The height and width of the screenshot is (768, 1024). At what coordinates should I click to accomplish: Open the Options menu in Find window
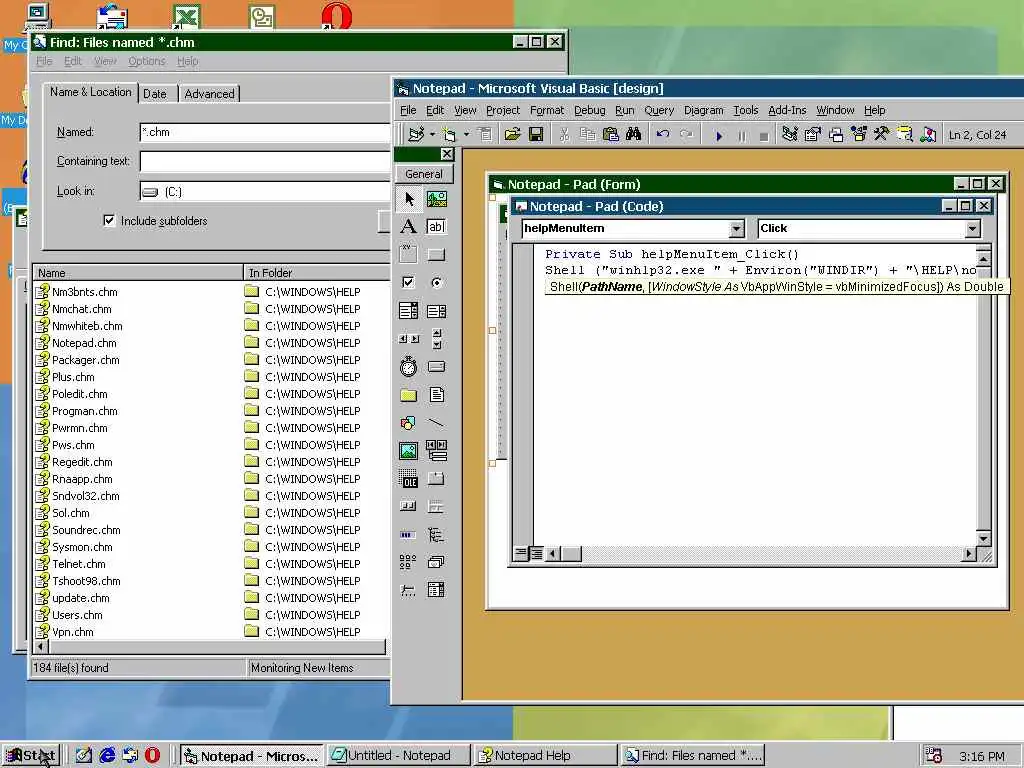(x=146, y=61)
